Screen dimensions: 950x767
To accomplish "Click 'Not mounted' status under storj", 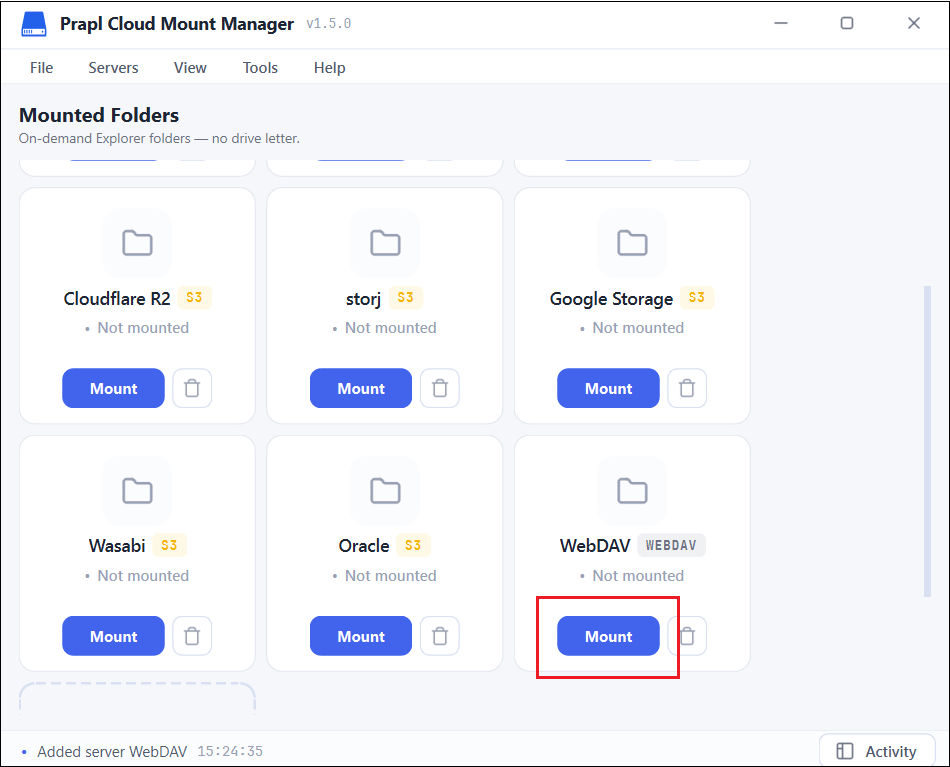I will point(391,328).
